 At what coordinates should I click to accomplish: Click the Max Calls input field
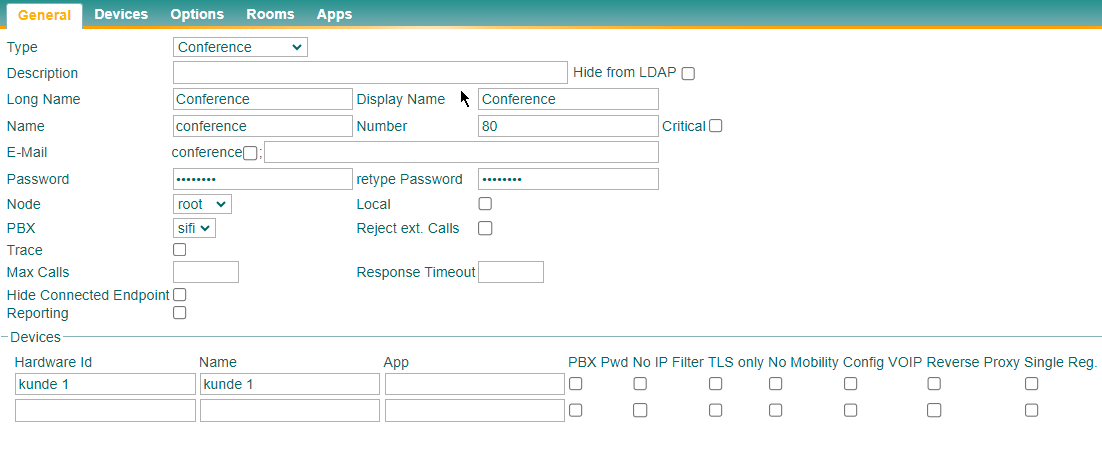click(x=206, y=272)
